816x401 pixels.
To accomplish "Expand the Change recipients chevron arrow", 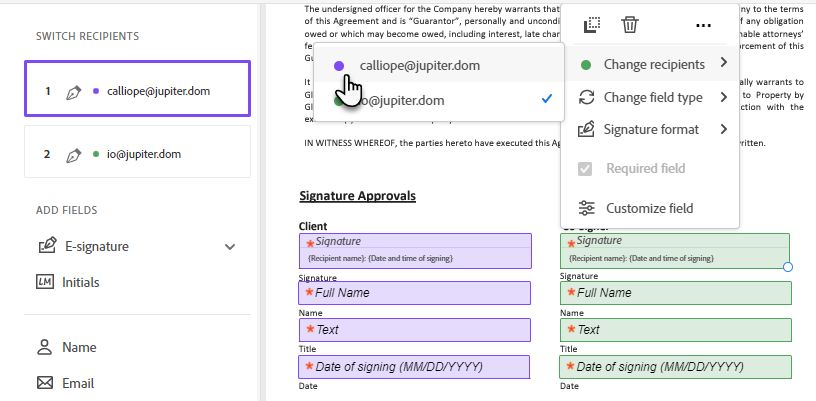I will tap(724, 63).
